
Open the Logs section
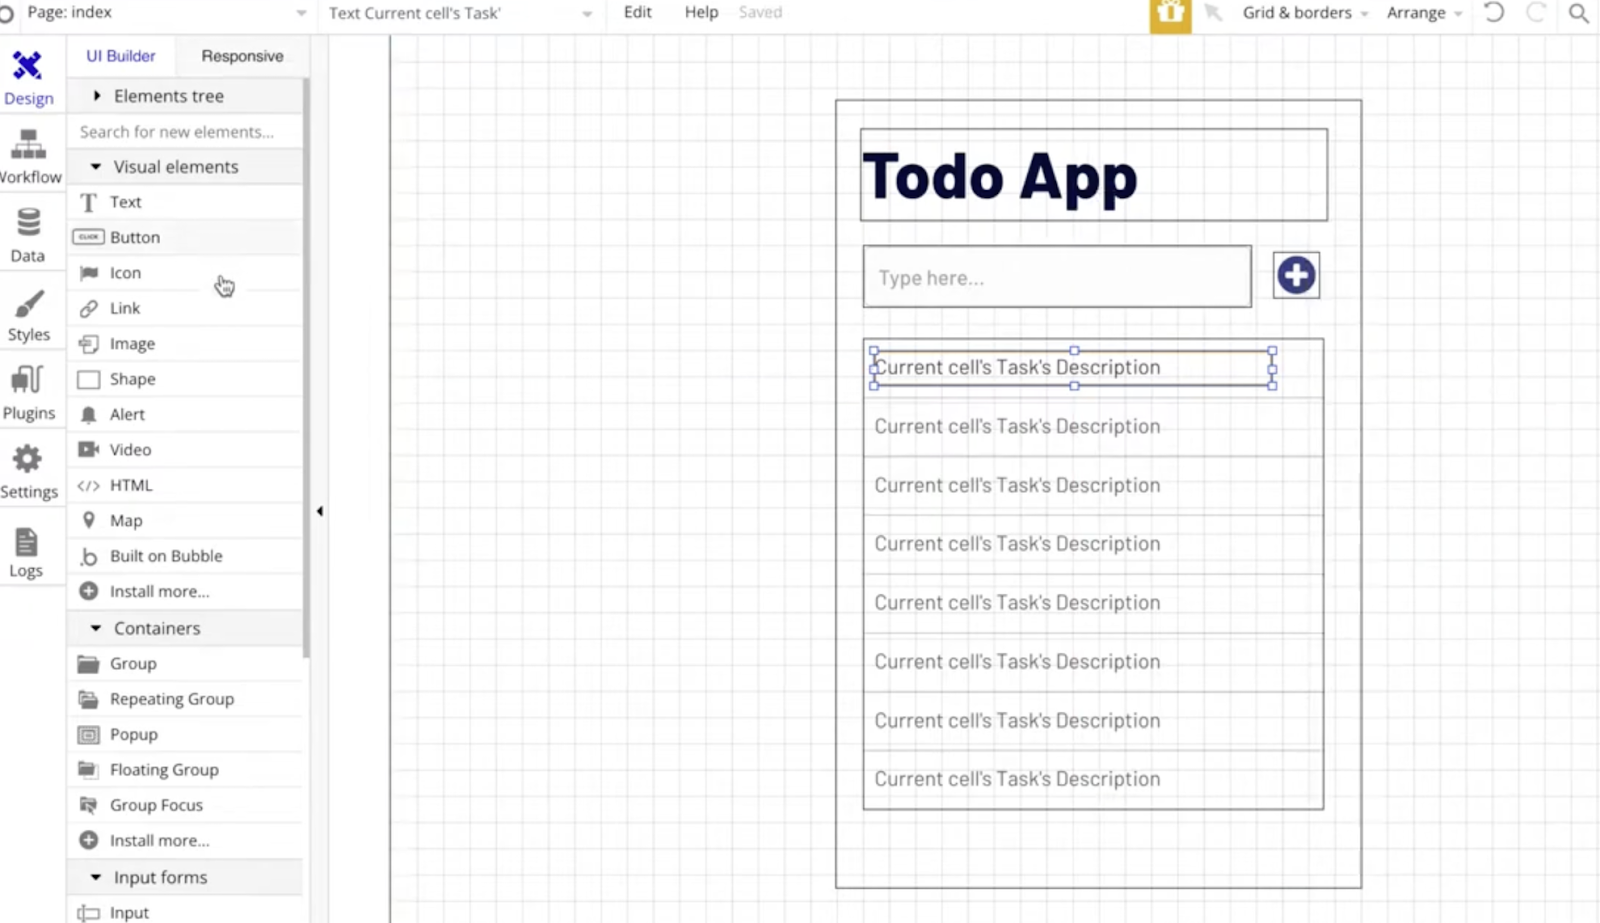(x=27, y=552)
